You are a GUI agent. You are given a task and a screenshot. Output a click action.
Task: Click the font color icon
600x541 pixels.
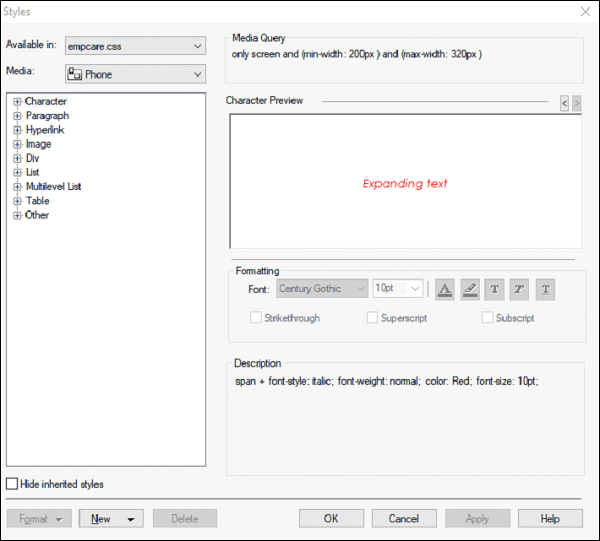click(x=445, y=289)
